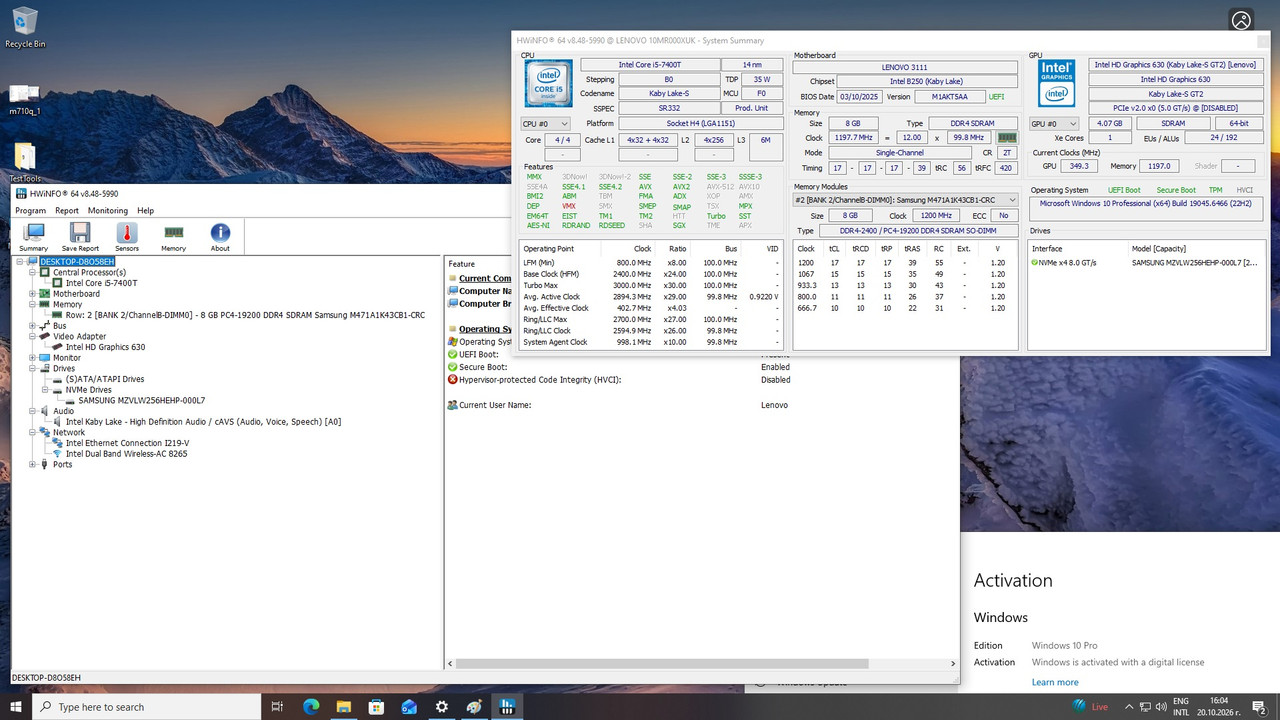Open the Windows Start menu

click(x=16, y=706)
